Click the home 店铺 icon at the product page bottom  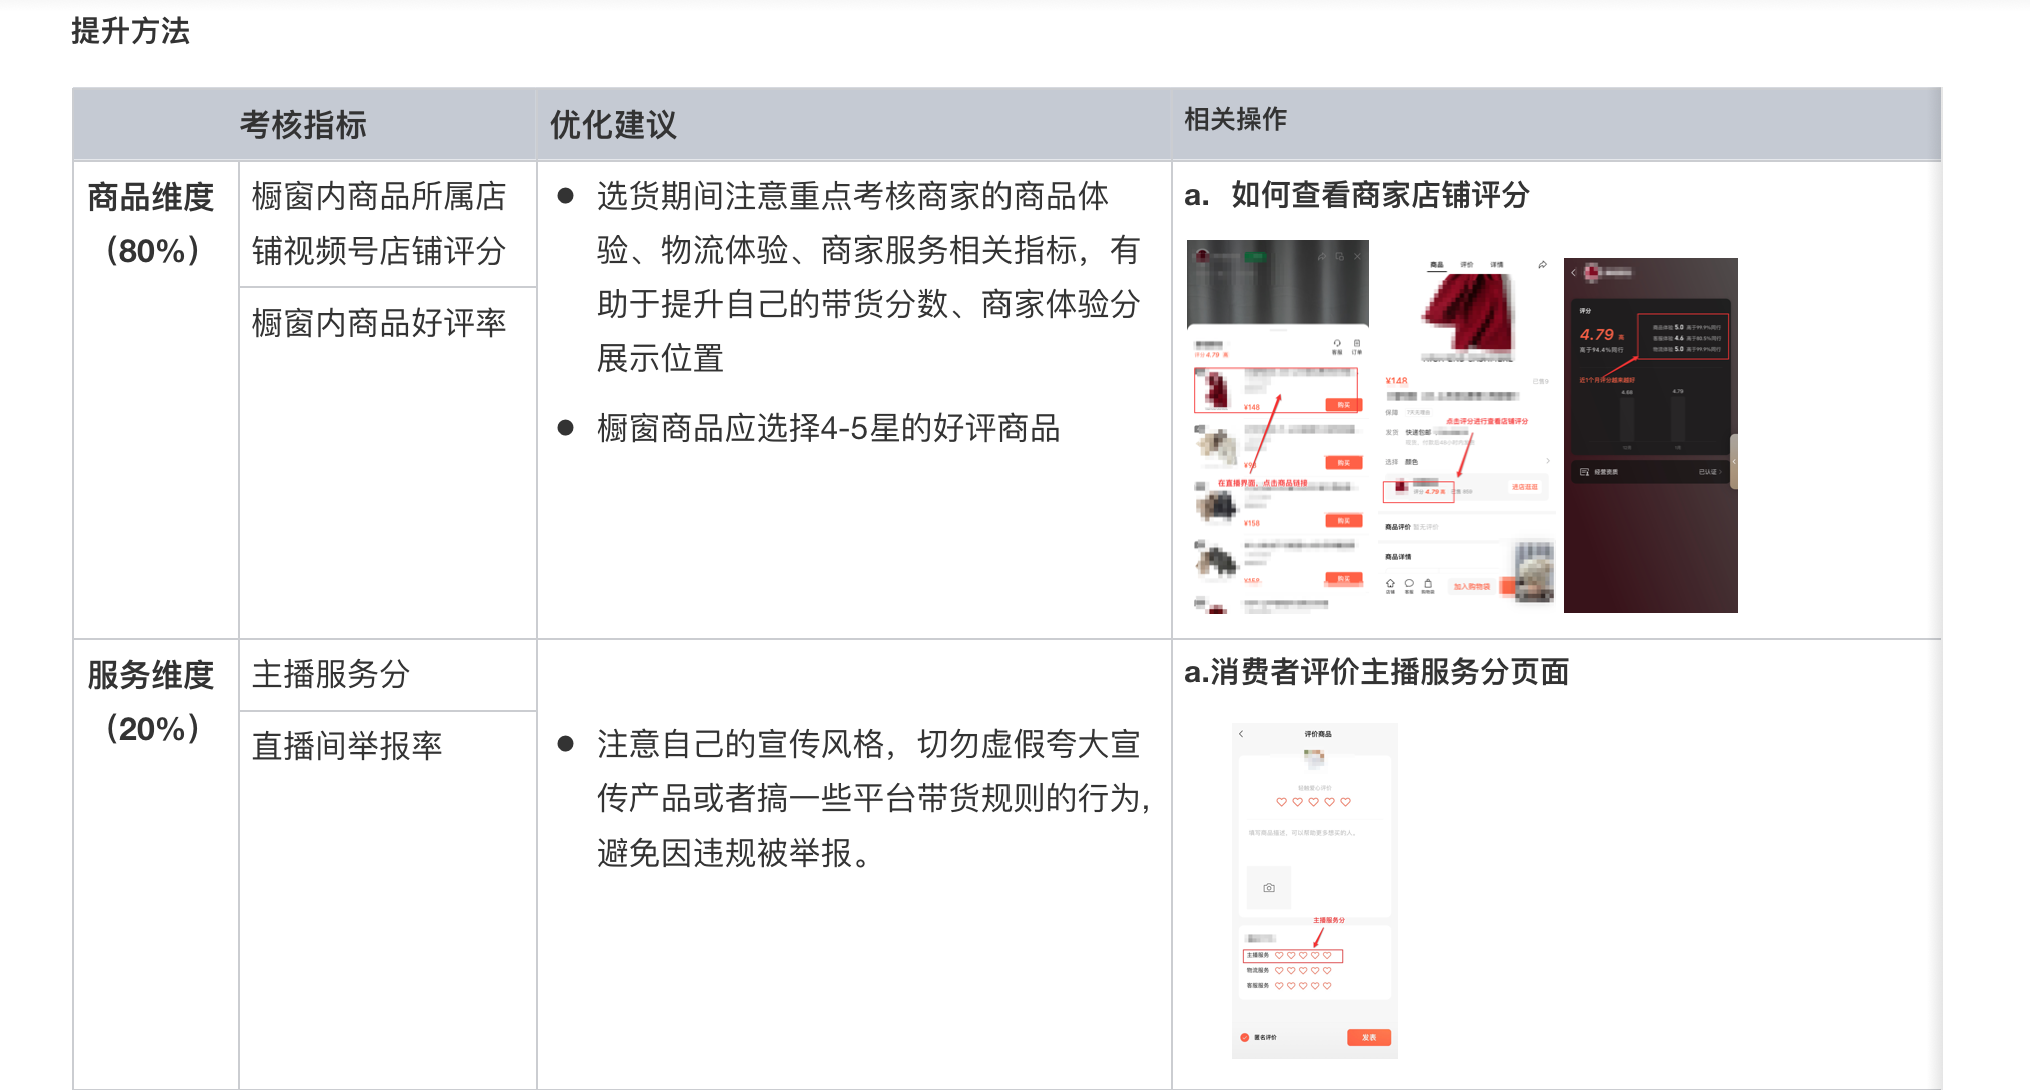click(x=1390, y=584)
